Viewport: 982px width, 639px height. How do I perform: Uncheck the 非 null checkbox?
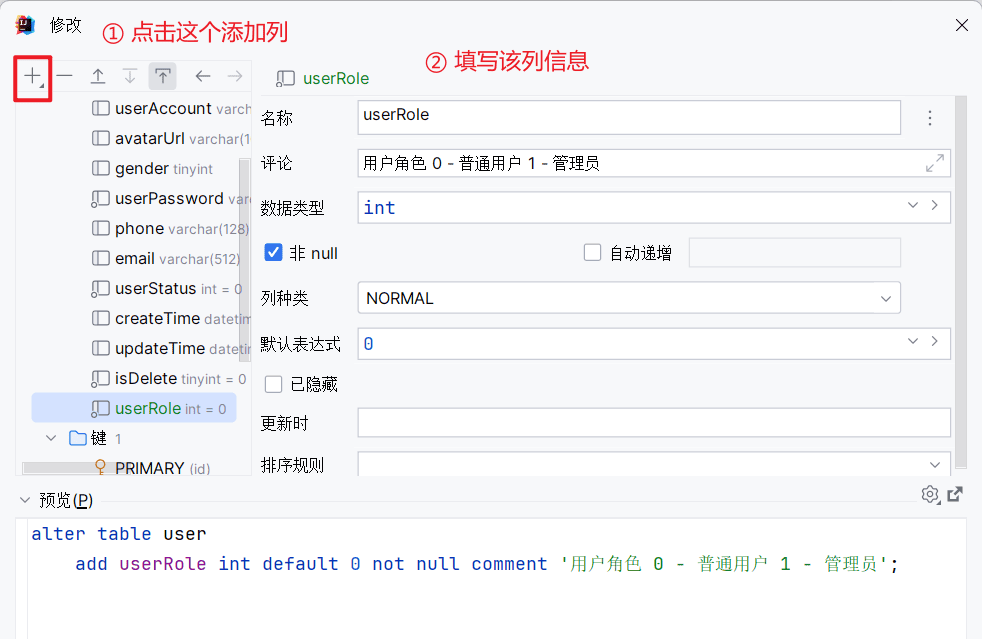(x=273, y=252)
